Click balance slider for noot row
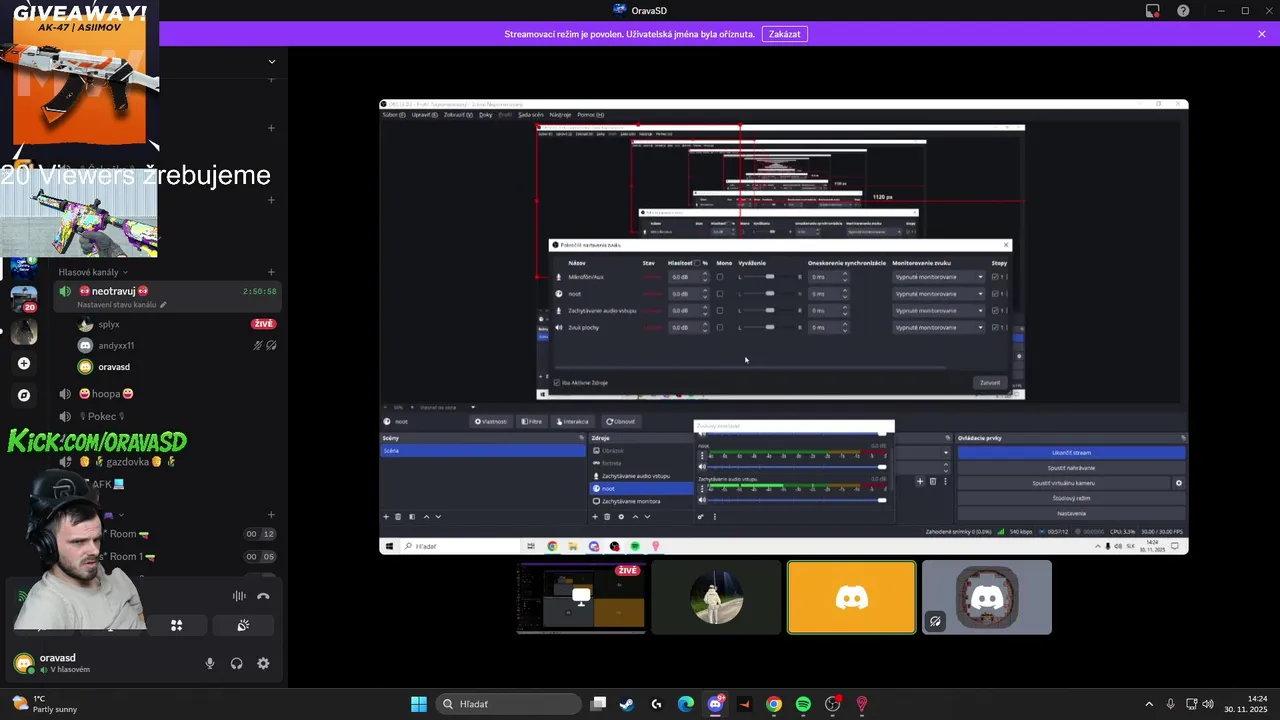Screen dimensions: 1280x720 769,294
